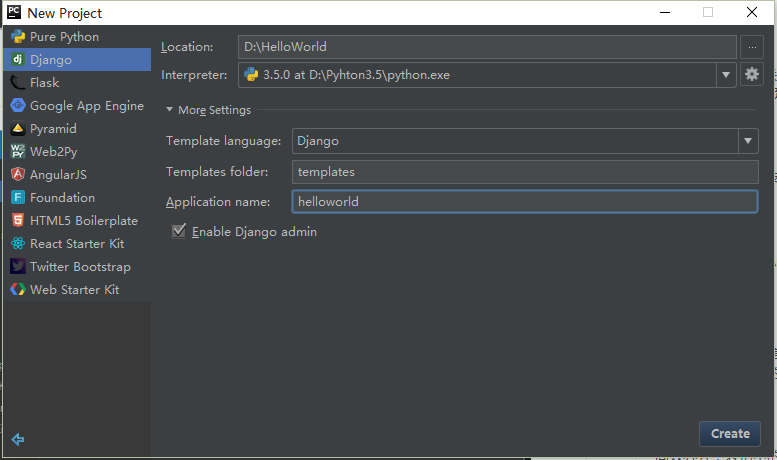Click the back arrow icon
The width and height of the screenshot is (777, 460).
click(18, 439)
